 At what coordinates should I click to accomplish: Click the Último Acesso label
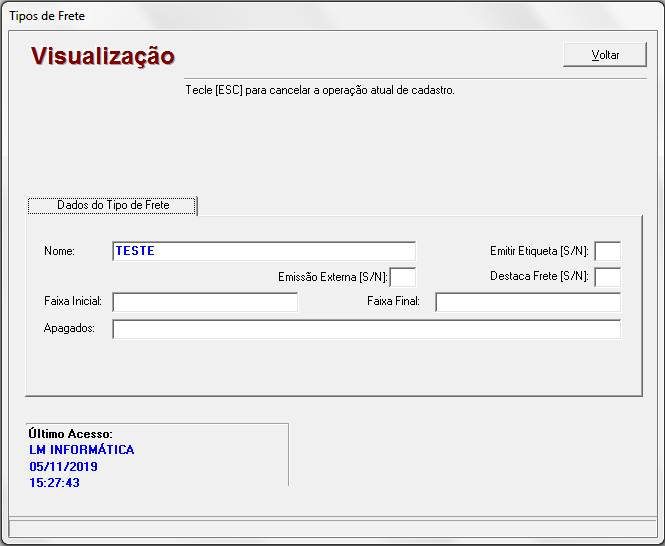click(70, 434)
